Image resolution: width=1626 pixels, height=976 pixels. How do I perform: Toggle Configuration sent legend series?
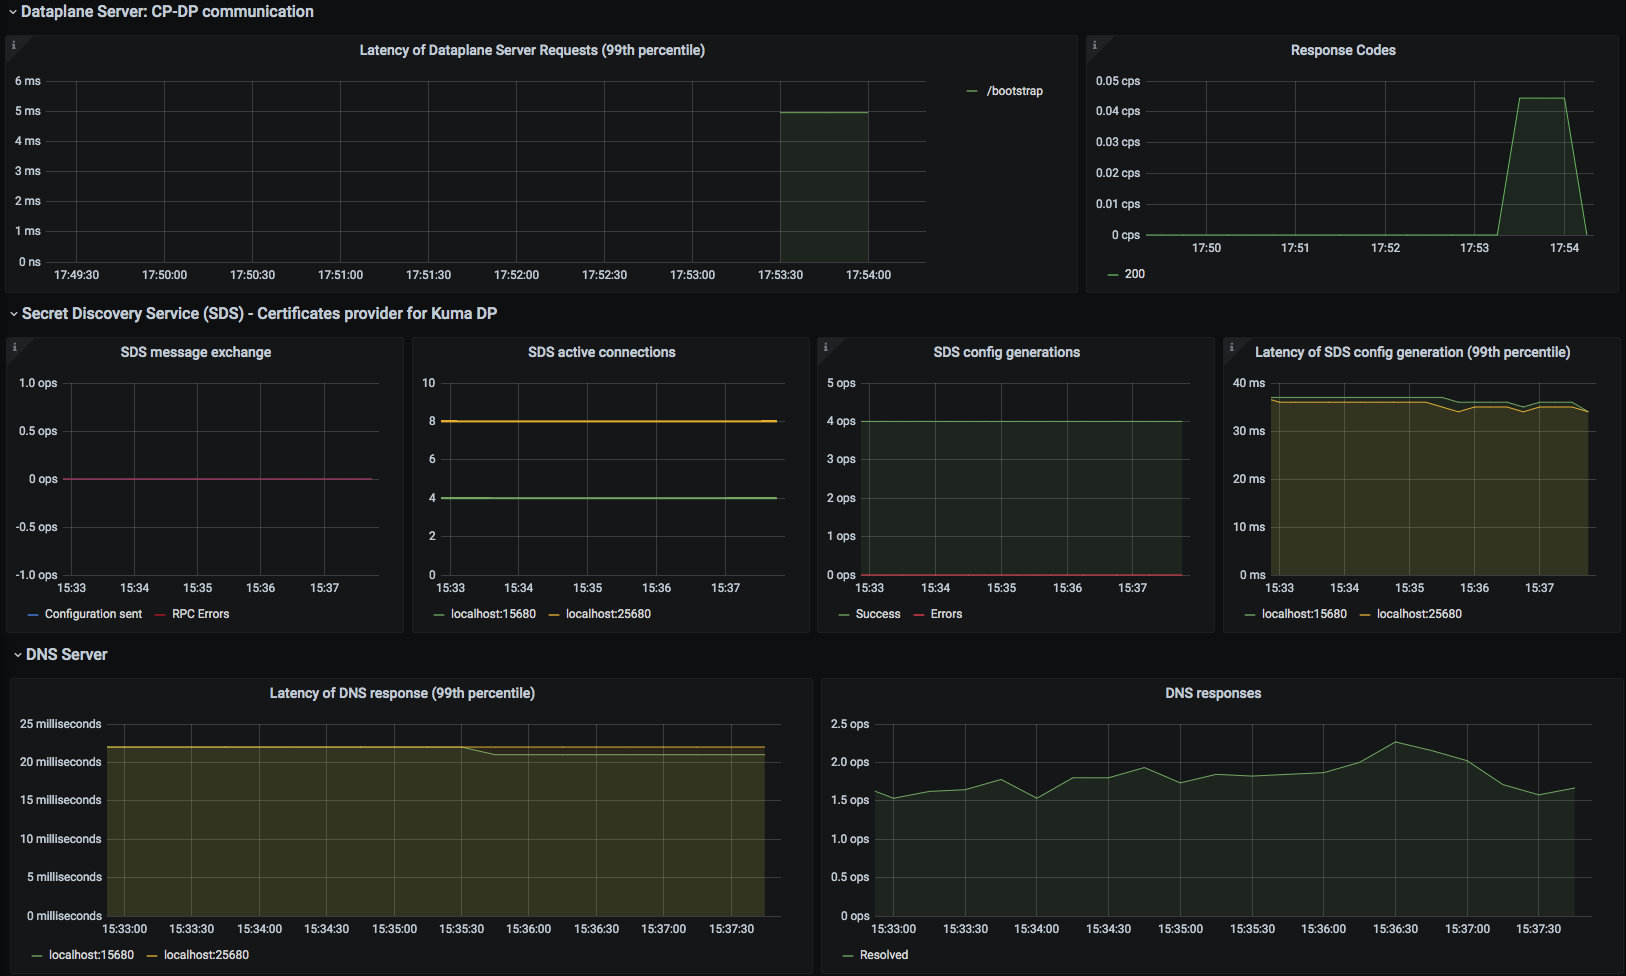point(93,614)
